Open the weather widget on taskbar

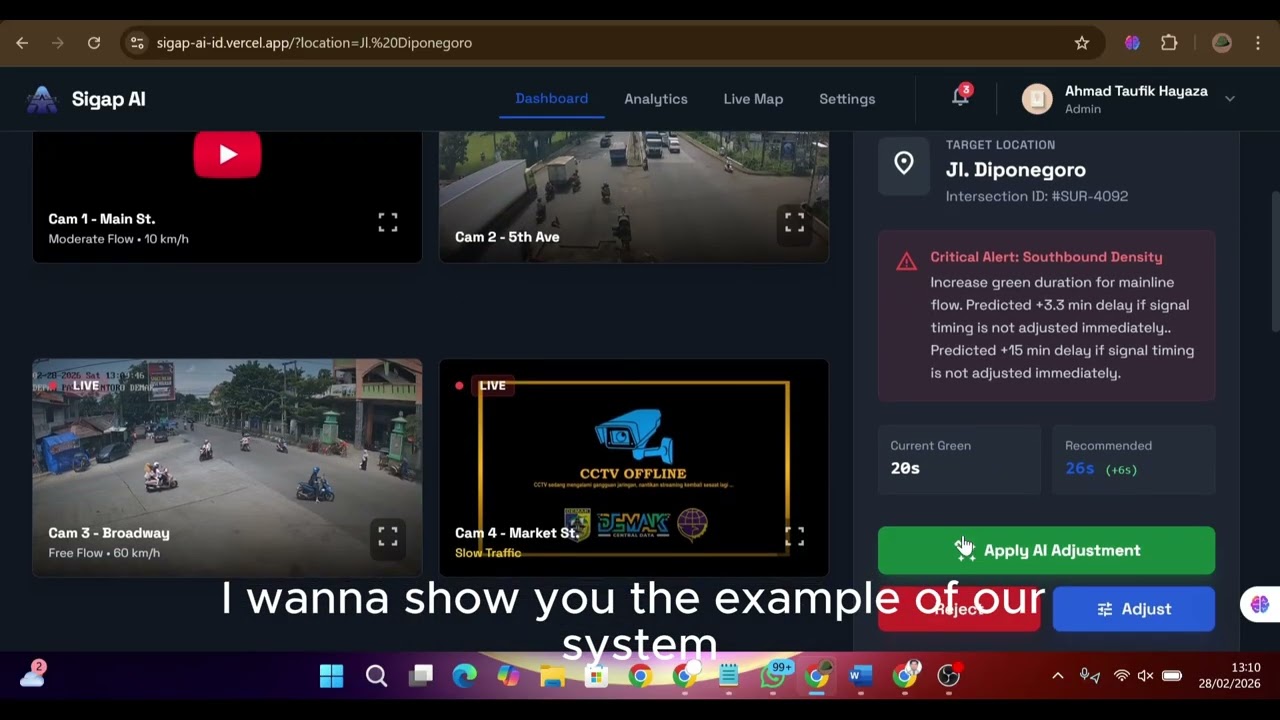(32, 675)
